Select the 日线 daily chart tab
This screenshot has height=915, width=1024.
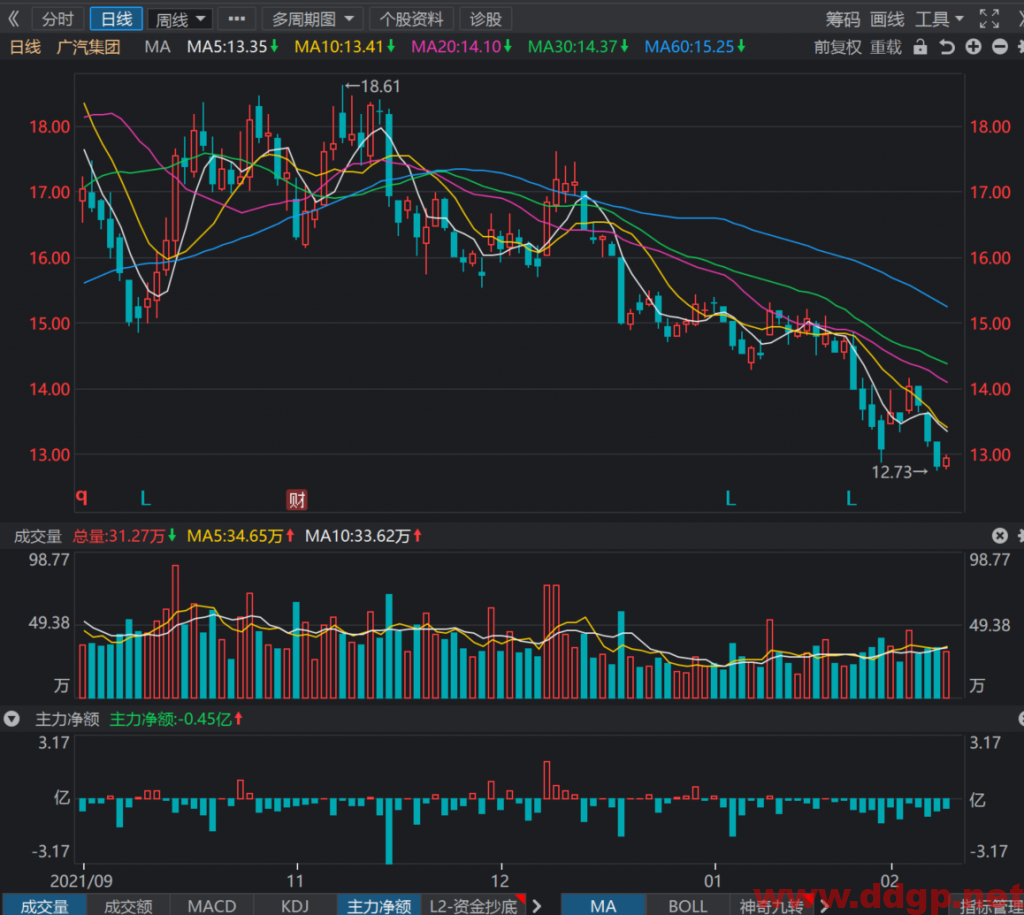point(117,19)
